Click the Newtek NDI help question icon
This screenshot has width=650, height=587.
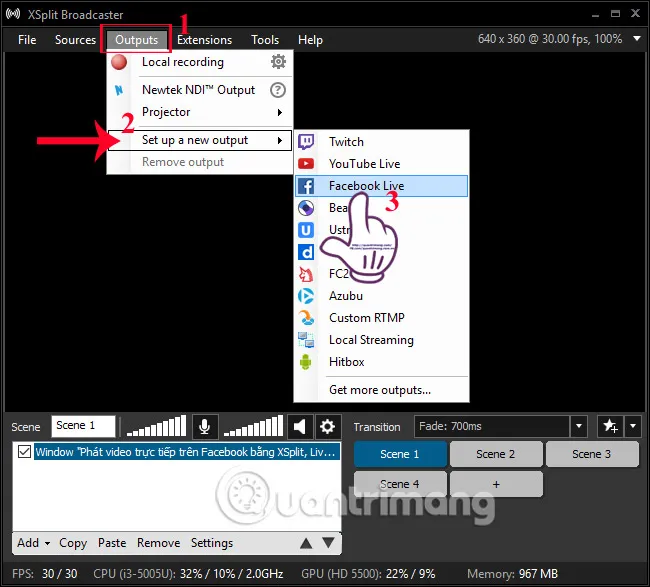point(278,90)
